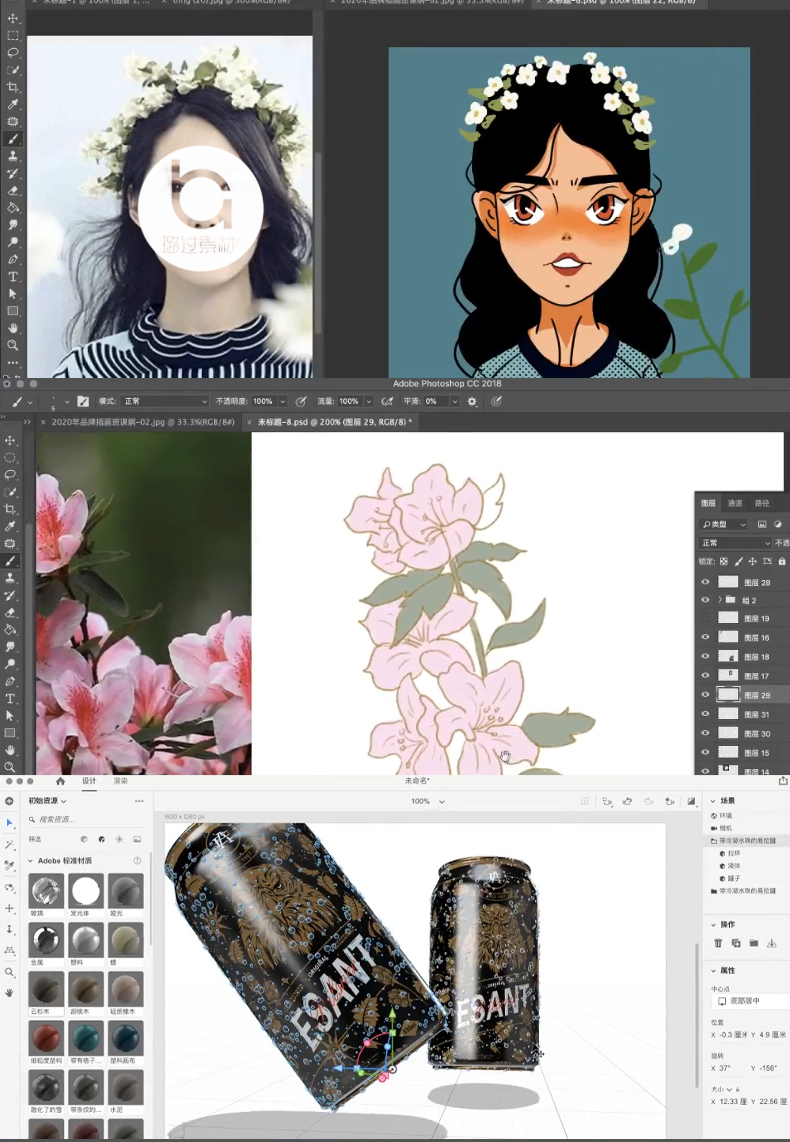Click the group folder icon under 操作
790x1142 pixels.
point(754,943)
